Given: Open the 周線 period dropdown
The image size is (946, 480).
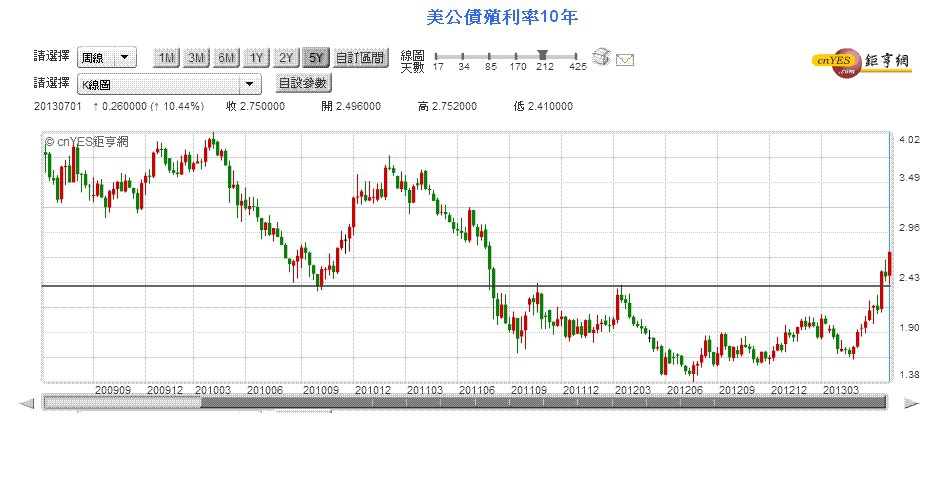Looking at the screenshot, I should tap(98, 58).
